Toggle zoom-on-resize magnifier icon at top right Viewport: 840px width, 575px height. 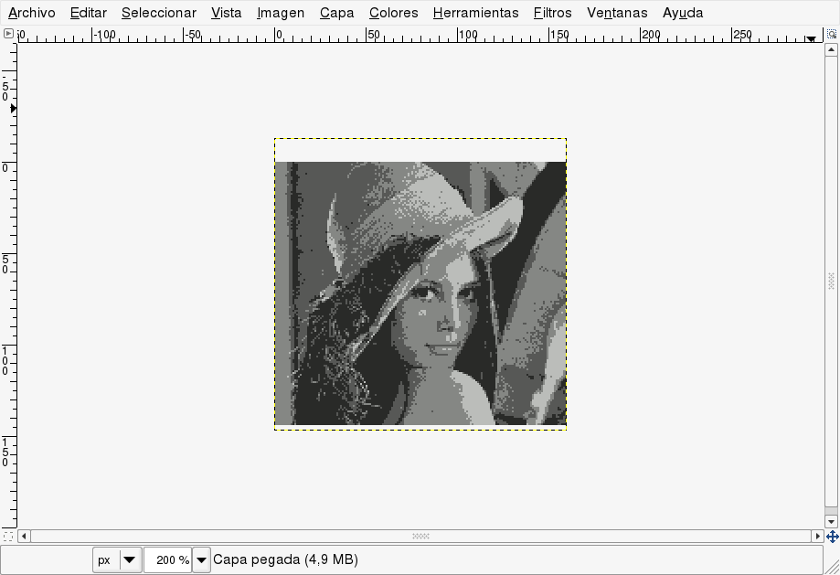(x=831, y=34)
